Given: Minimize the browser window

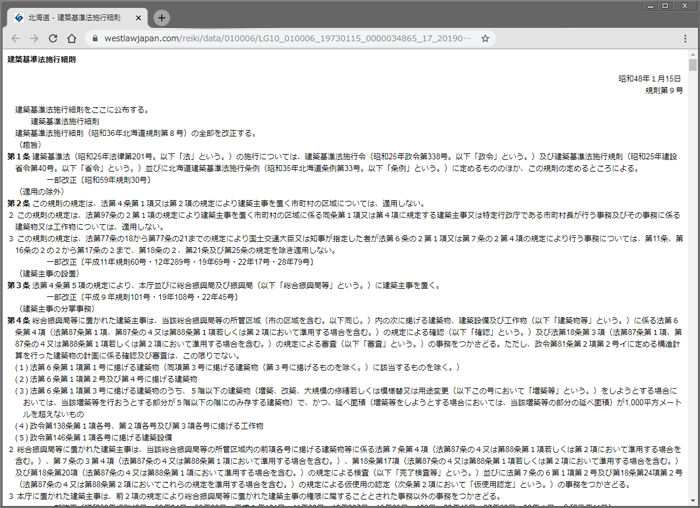Looking at the screenshot, I should click(x=650, y=6).
